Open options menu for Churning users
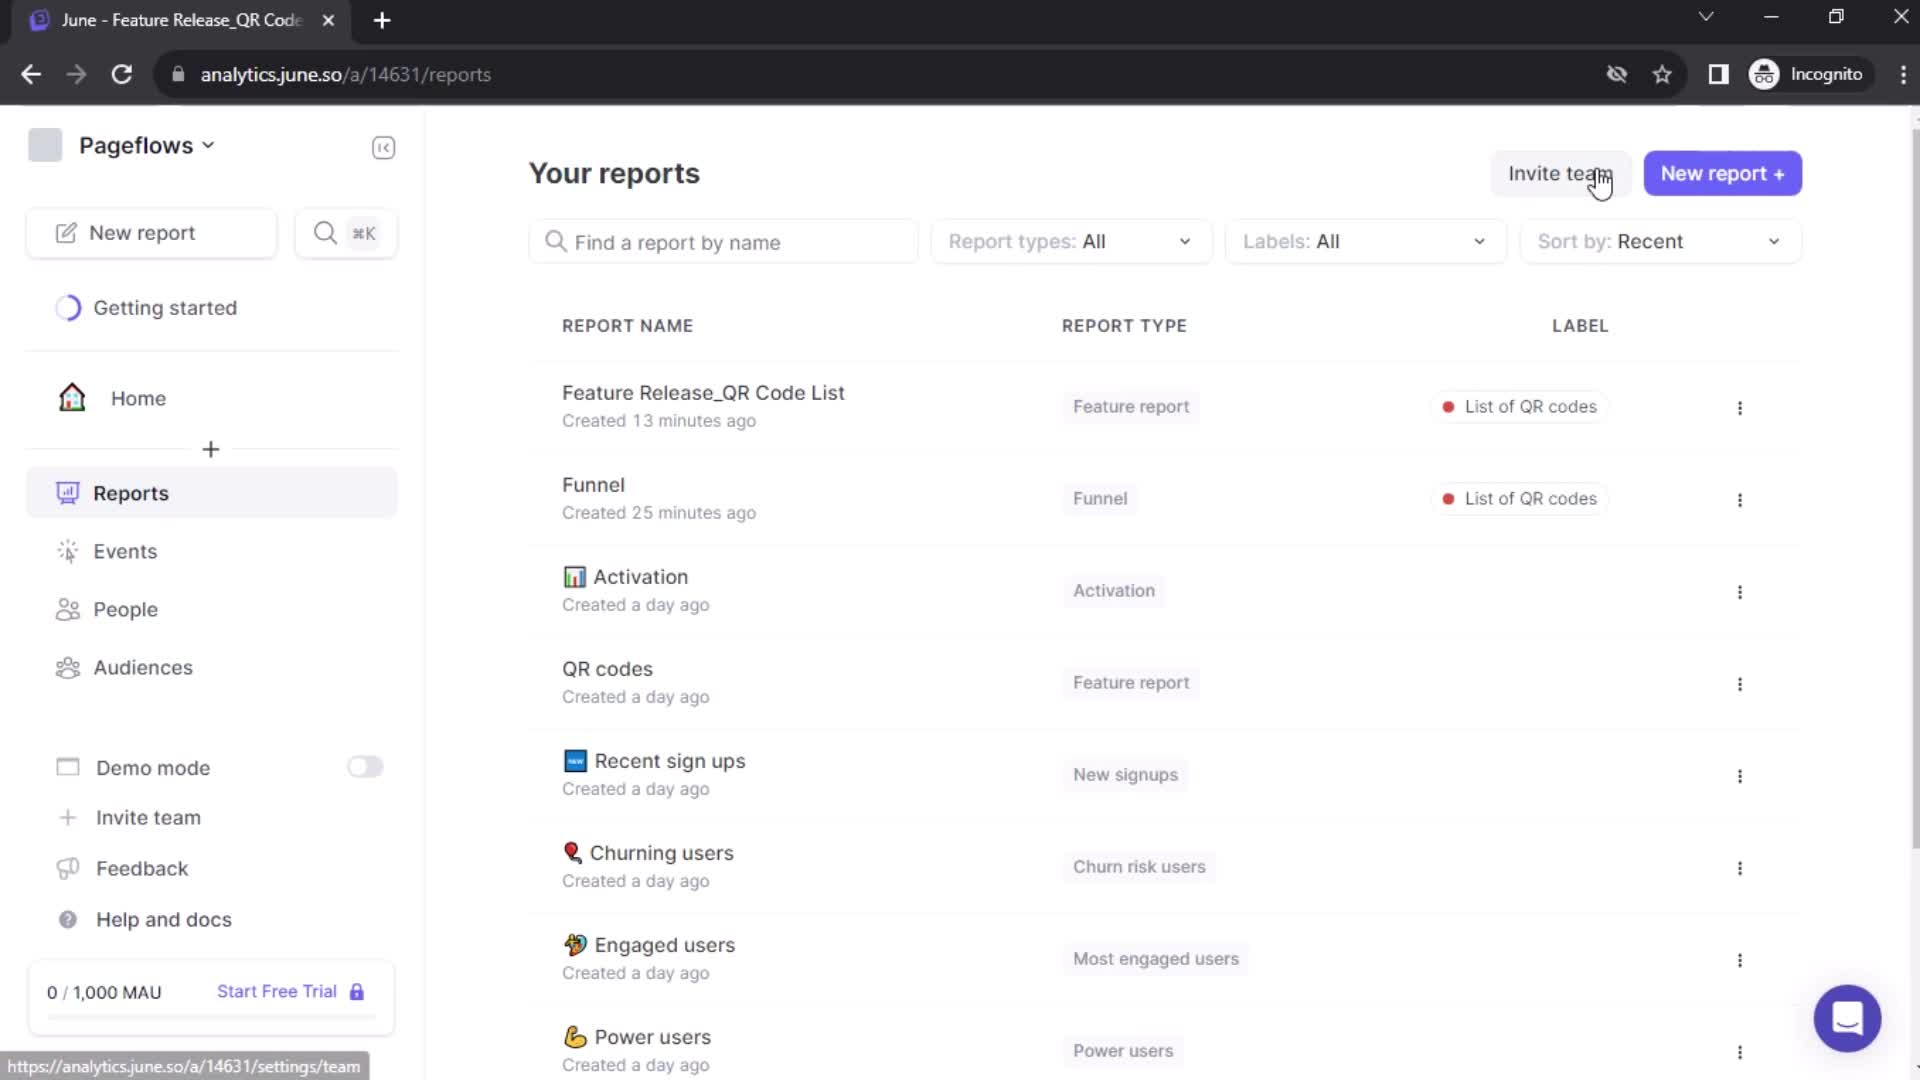Image resolution: width=1920 pixels, height=1080 pixels. point(1740,868)
